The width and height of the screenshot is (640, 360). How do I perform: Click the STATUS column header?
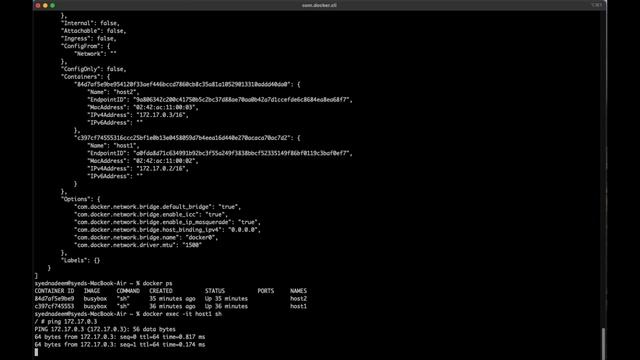pos(215,291)
